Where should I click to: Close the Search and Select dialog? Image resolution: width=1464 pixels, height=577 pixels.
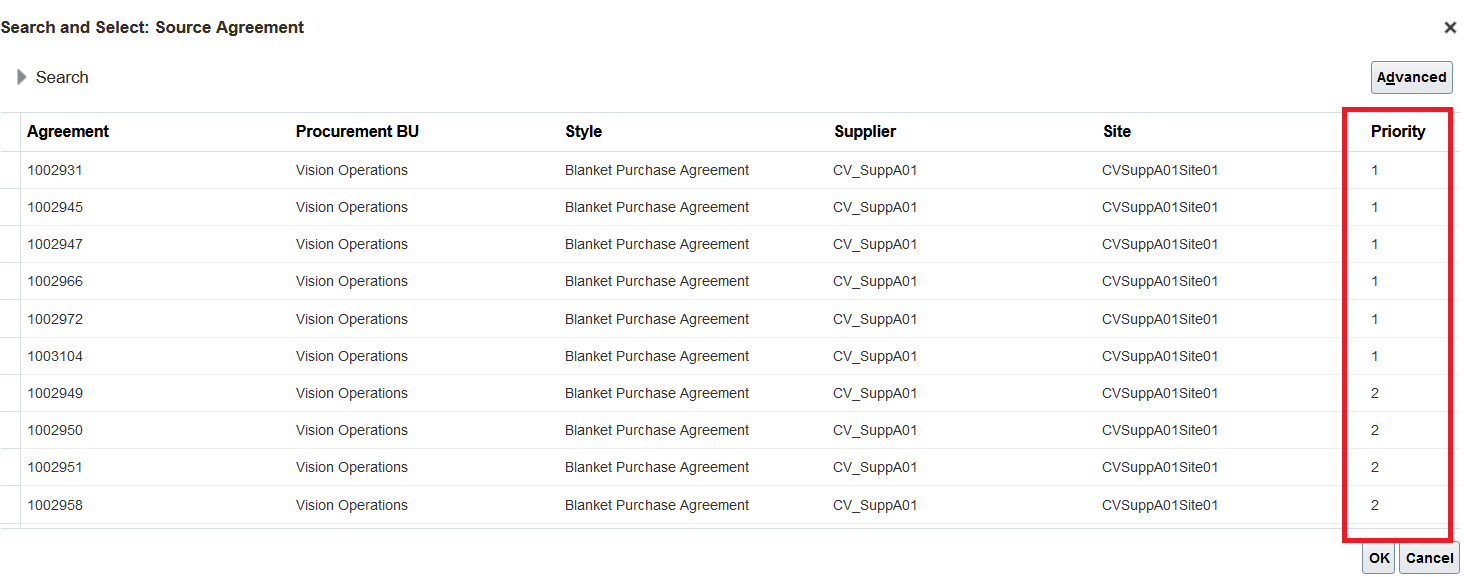pos(1449,28)
